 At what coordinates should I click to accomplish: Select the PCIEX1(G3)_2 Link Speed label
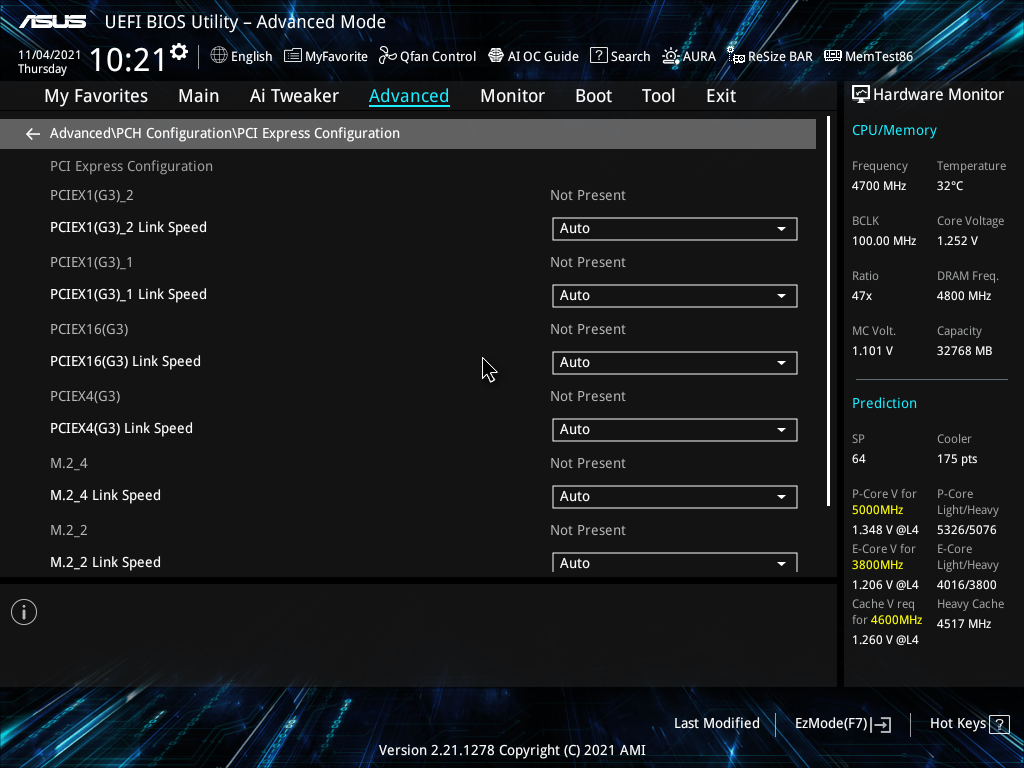(x=128, y=227)
